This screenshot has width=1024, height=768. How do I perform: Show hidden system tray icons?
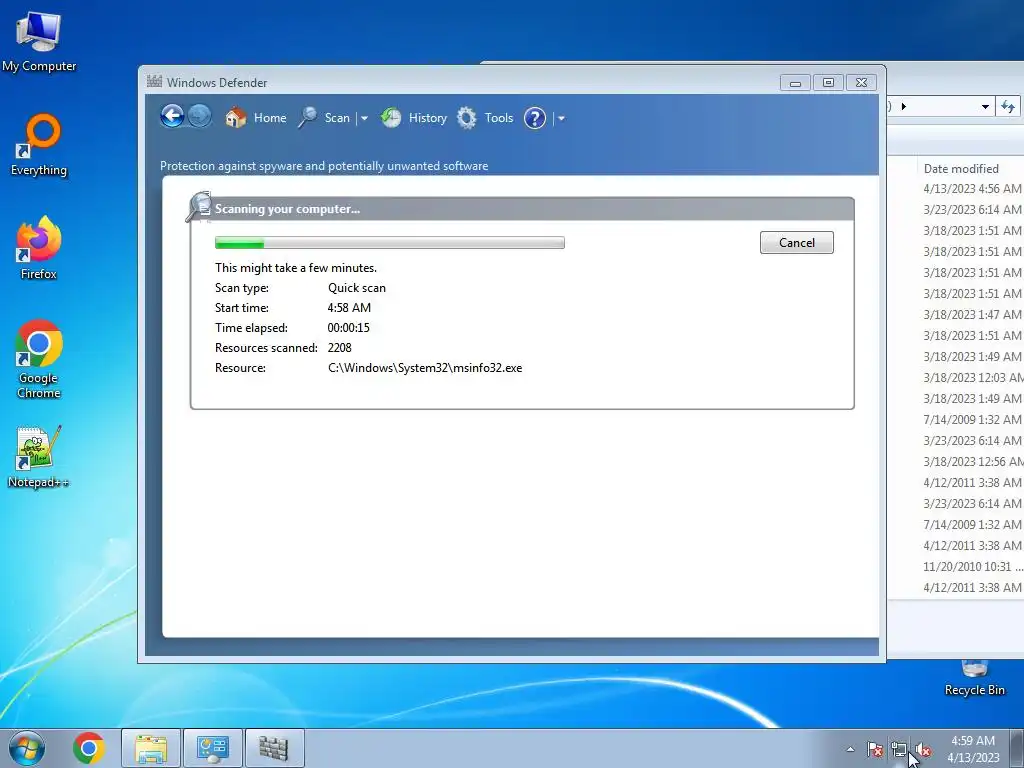tap(850, 749)
